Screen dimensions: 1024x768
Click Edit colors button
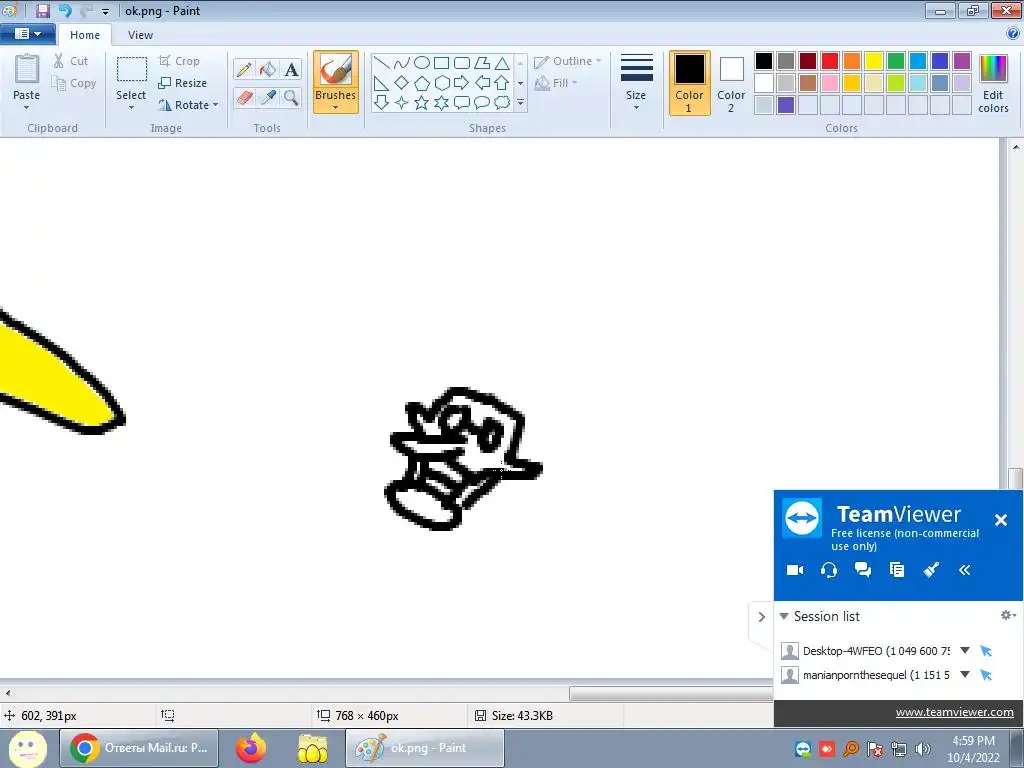[993, 83]
